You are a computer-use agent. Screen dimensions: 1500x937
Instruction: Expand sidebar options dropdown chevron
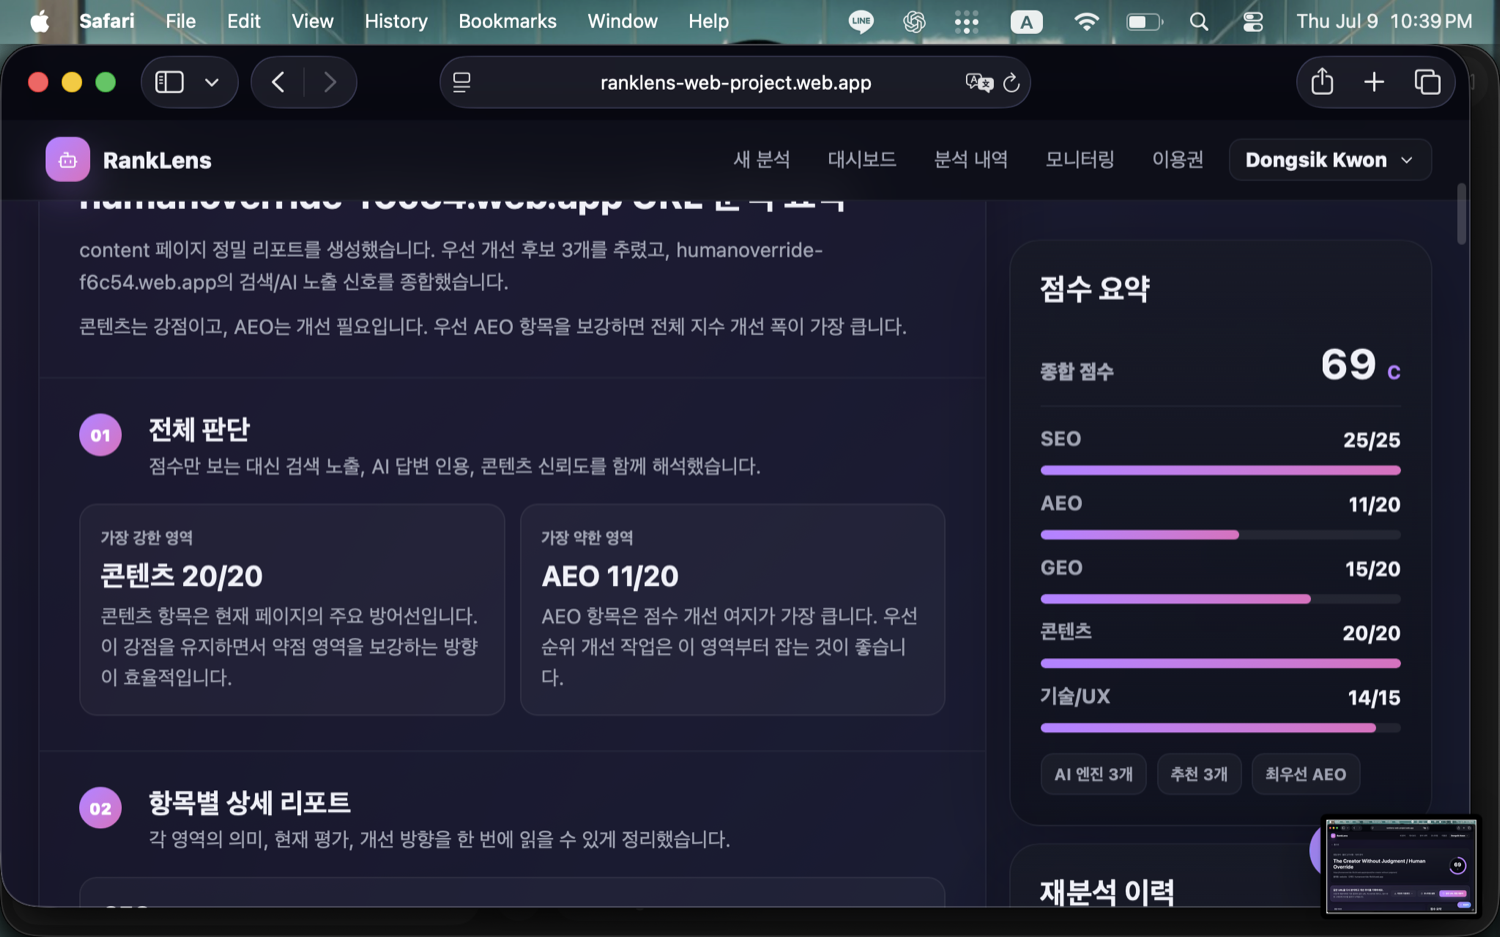212,82
